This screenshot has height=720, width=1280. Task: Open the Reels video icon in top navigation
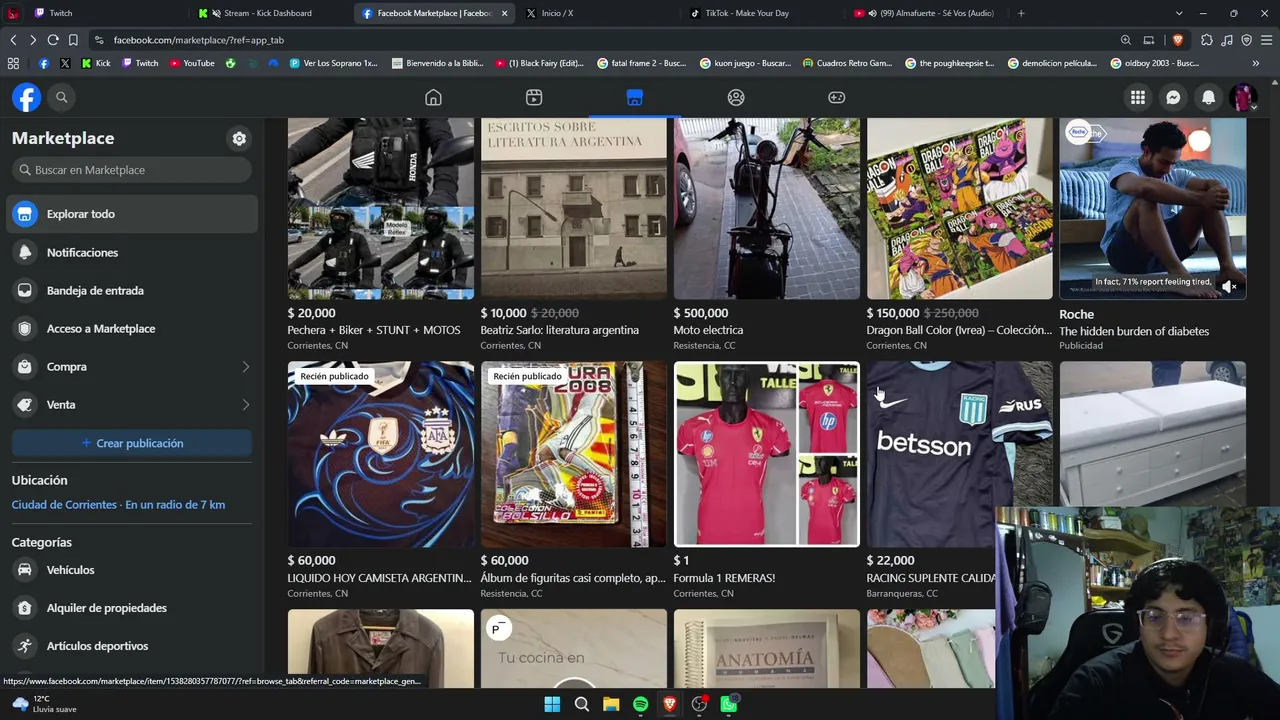pos(534,97)
